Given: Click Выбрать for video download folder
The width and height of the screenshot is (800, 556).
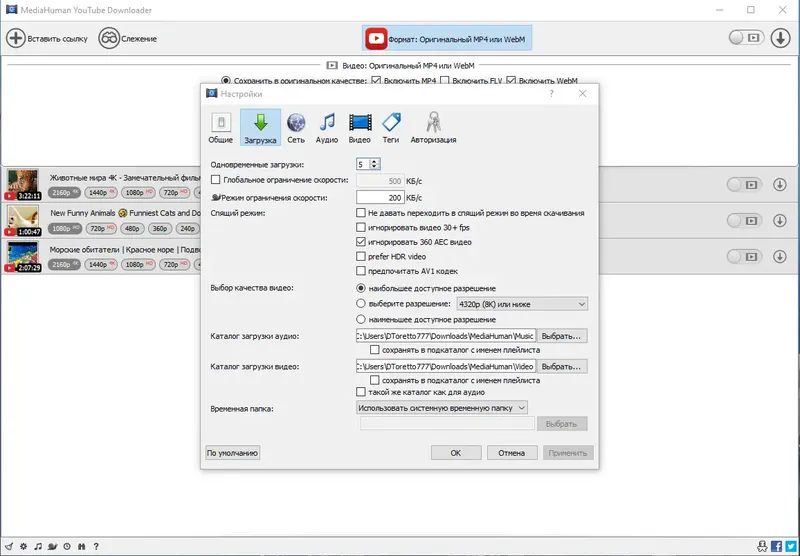Looking at the screenshot, I should (561, 366).
